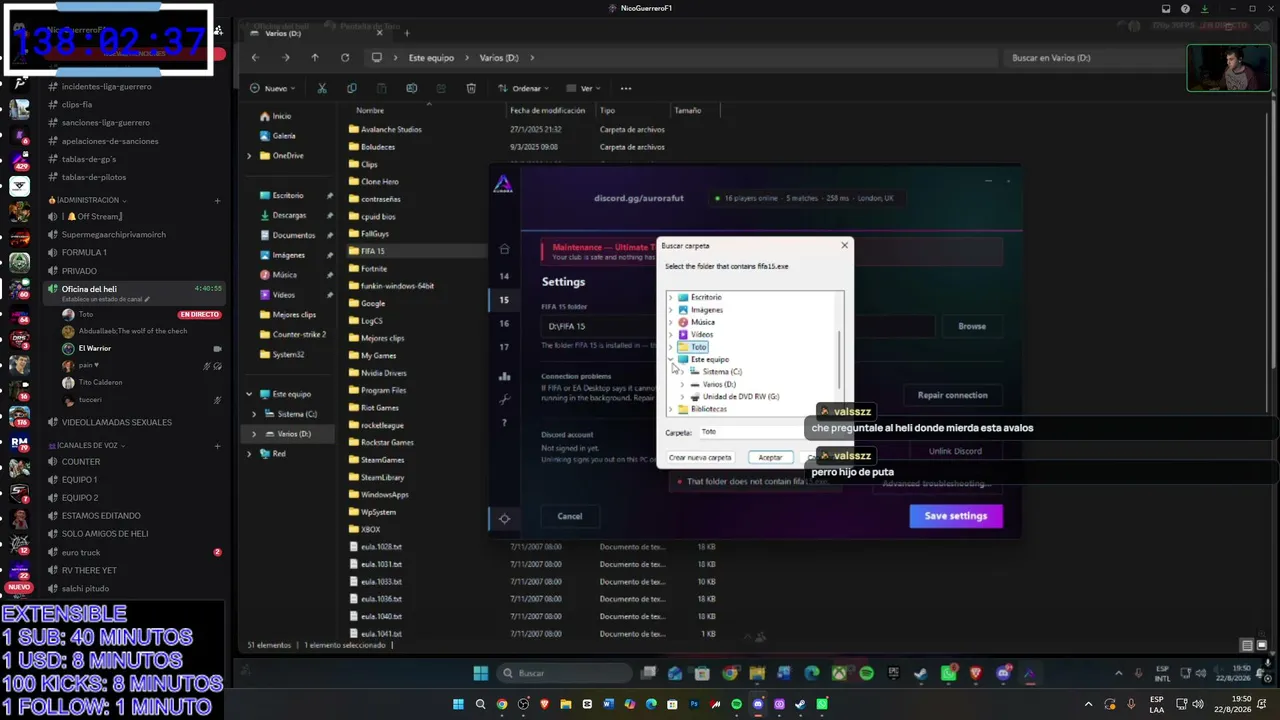
Task: Click the Rename icon in Explorer toolbar
Action: tap(411, 88)
